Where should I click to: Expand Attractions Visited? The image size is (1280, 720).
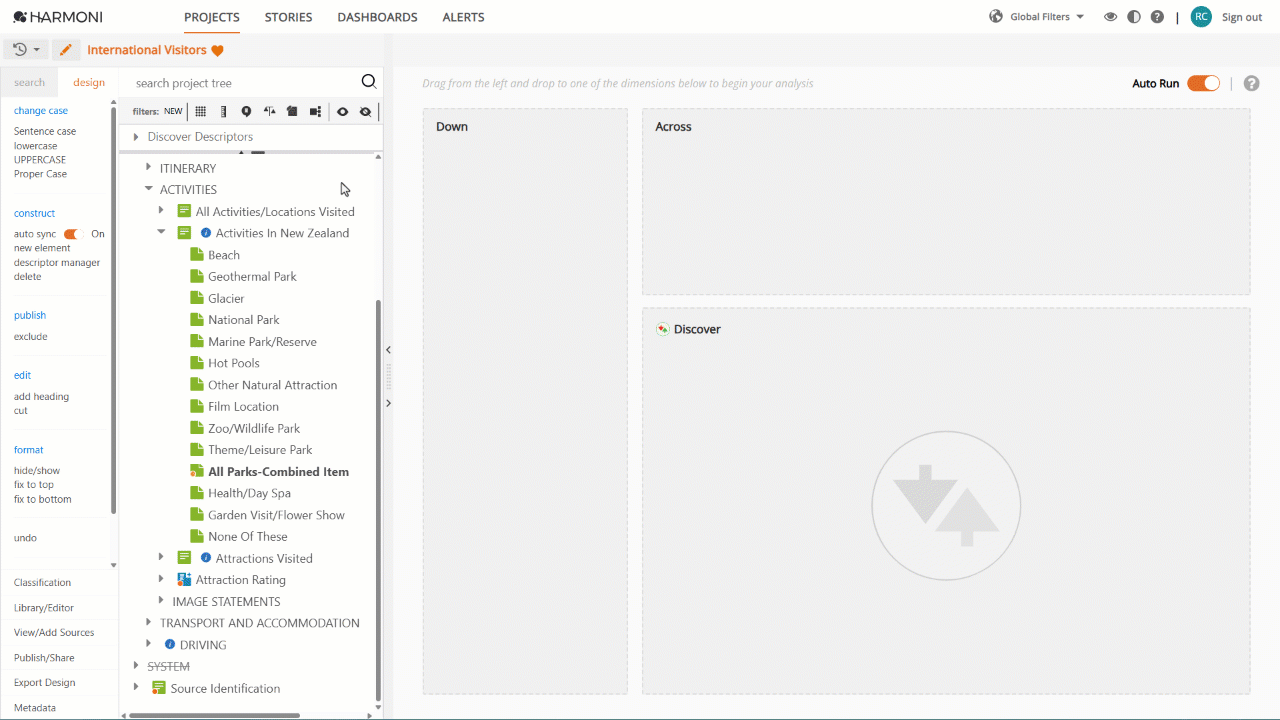161,557
